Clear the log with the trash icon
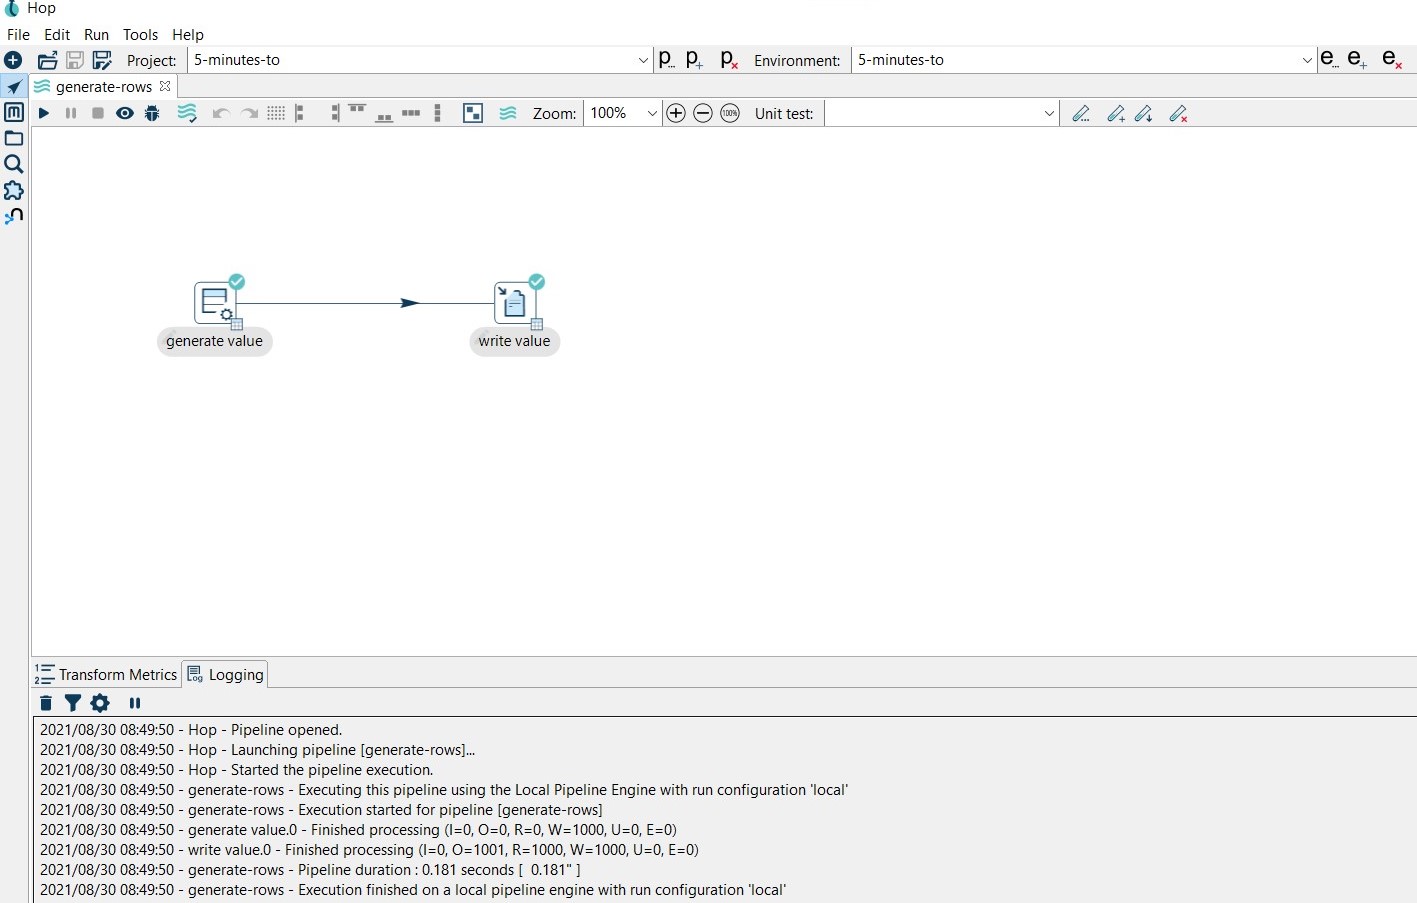Screen dimensions: 1417x903 click(x=46, y=704)
